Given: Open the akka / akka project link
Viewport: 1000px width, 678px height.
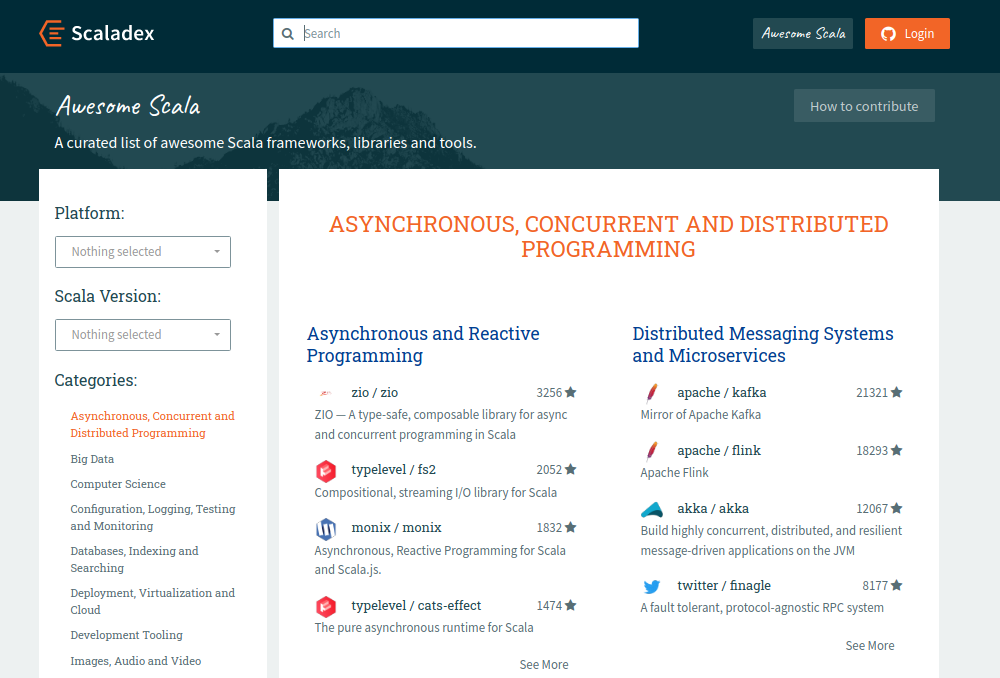Looking at the screenshot, I should pos(713,509).
